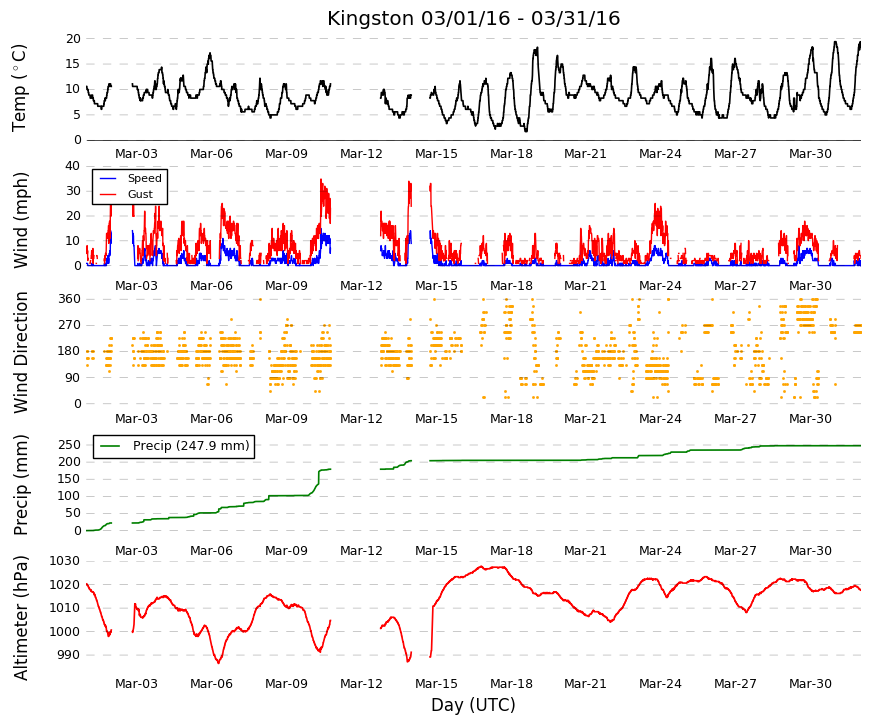Click the blue Speed legend line
Viewport: 871px width, 725px height.
point(107,178)
